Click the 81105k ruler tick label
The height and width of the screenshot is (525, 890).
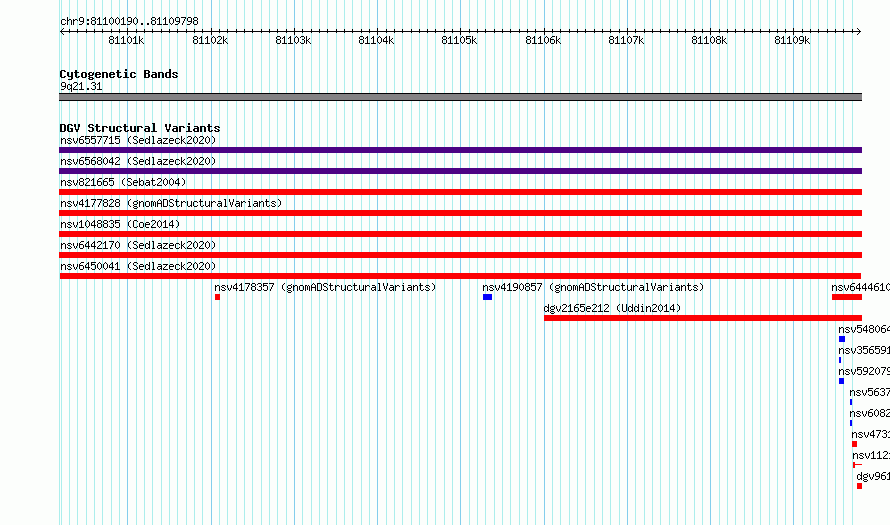pyautogui.click(x=459, y=40)
